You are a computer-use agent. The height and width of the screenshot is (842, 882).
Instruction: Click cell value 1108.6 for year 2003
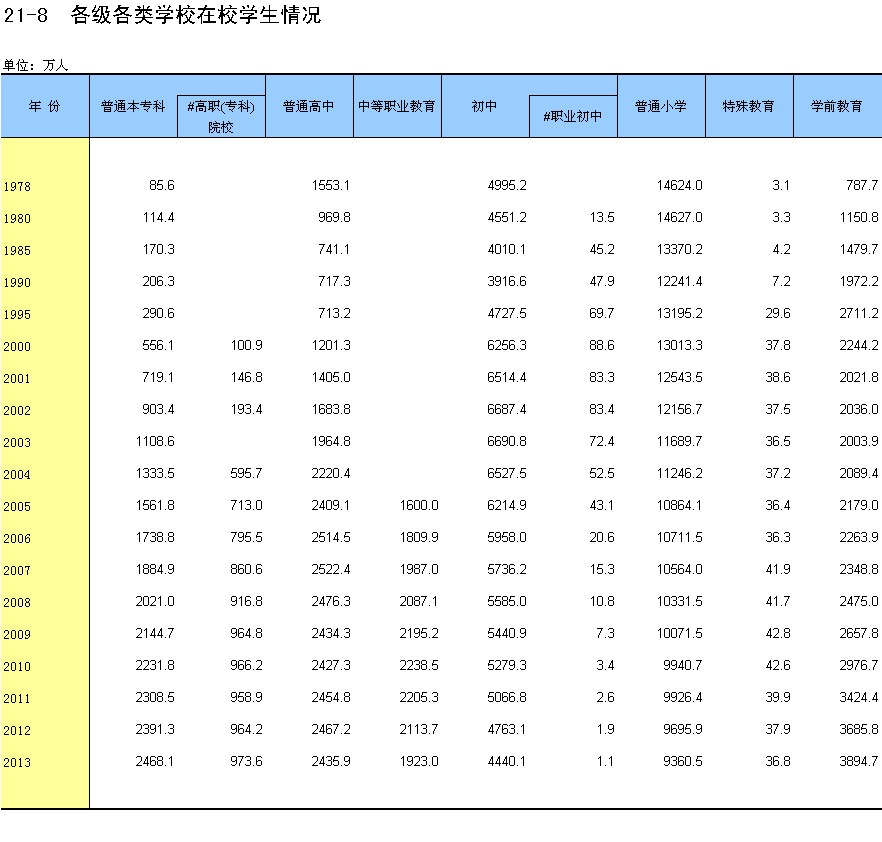tap(155, 441)
